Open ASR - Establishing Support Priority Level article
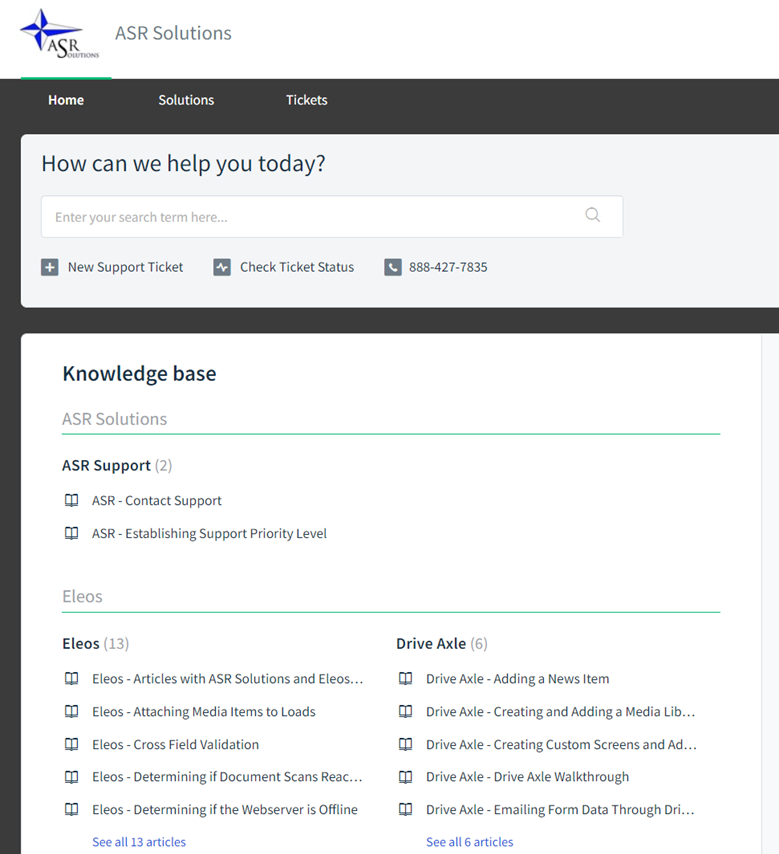Viewport: 779px width, 854px height. pyautogui.click(x=209, y=534)
